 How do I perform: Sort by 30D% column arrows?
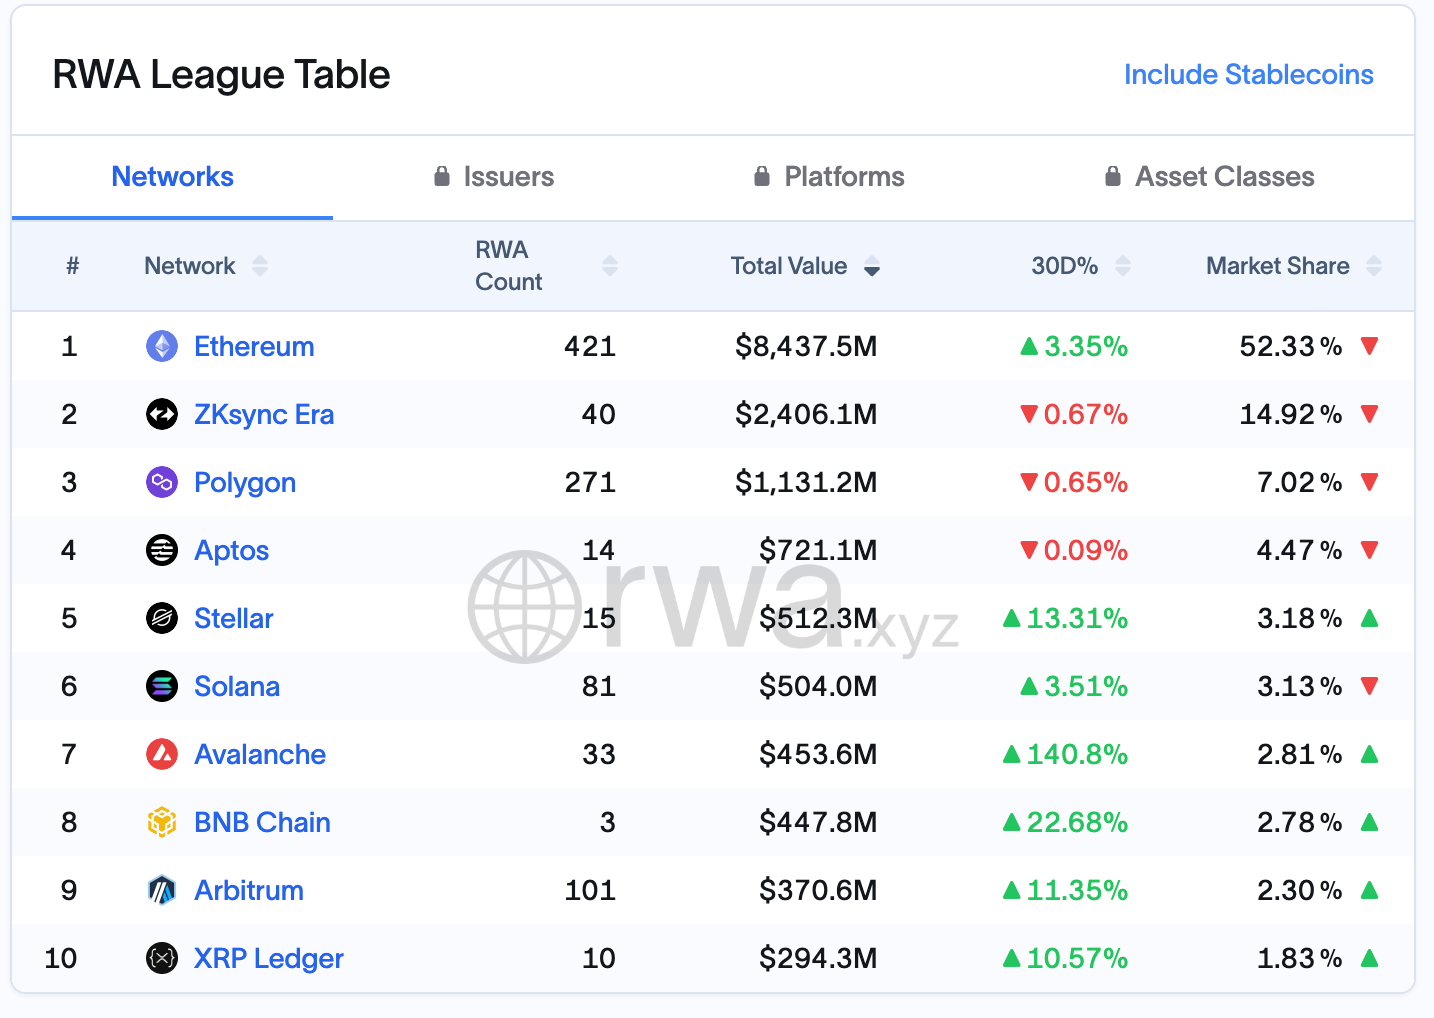coord(1123,266)
